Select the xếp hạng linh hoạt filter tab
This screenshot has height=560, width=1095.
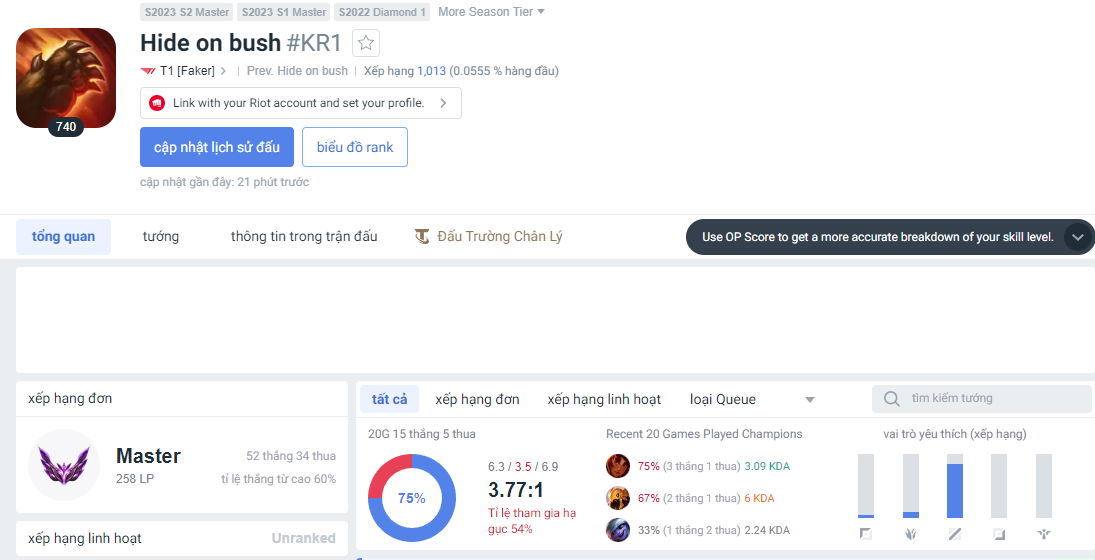[604, 399]
